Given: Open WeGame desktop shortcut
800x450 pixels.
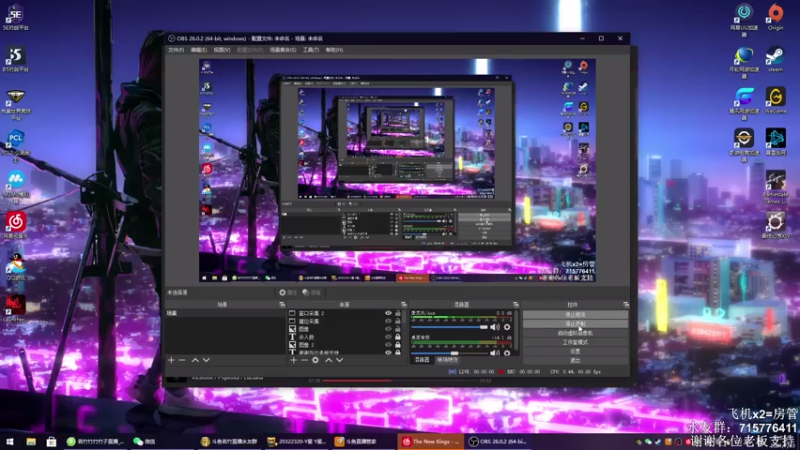Looking at the screenshot, I should 775,101.
